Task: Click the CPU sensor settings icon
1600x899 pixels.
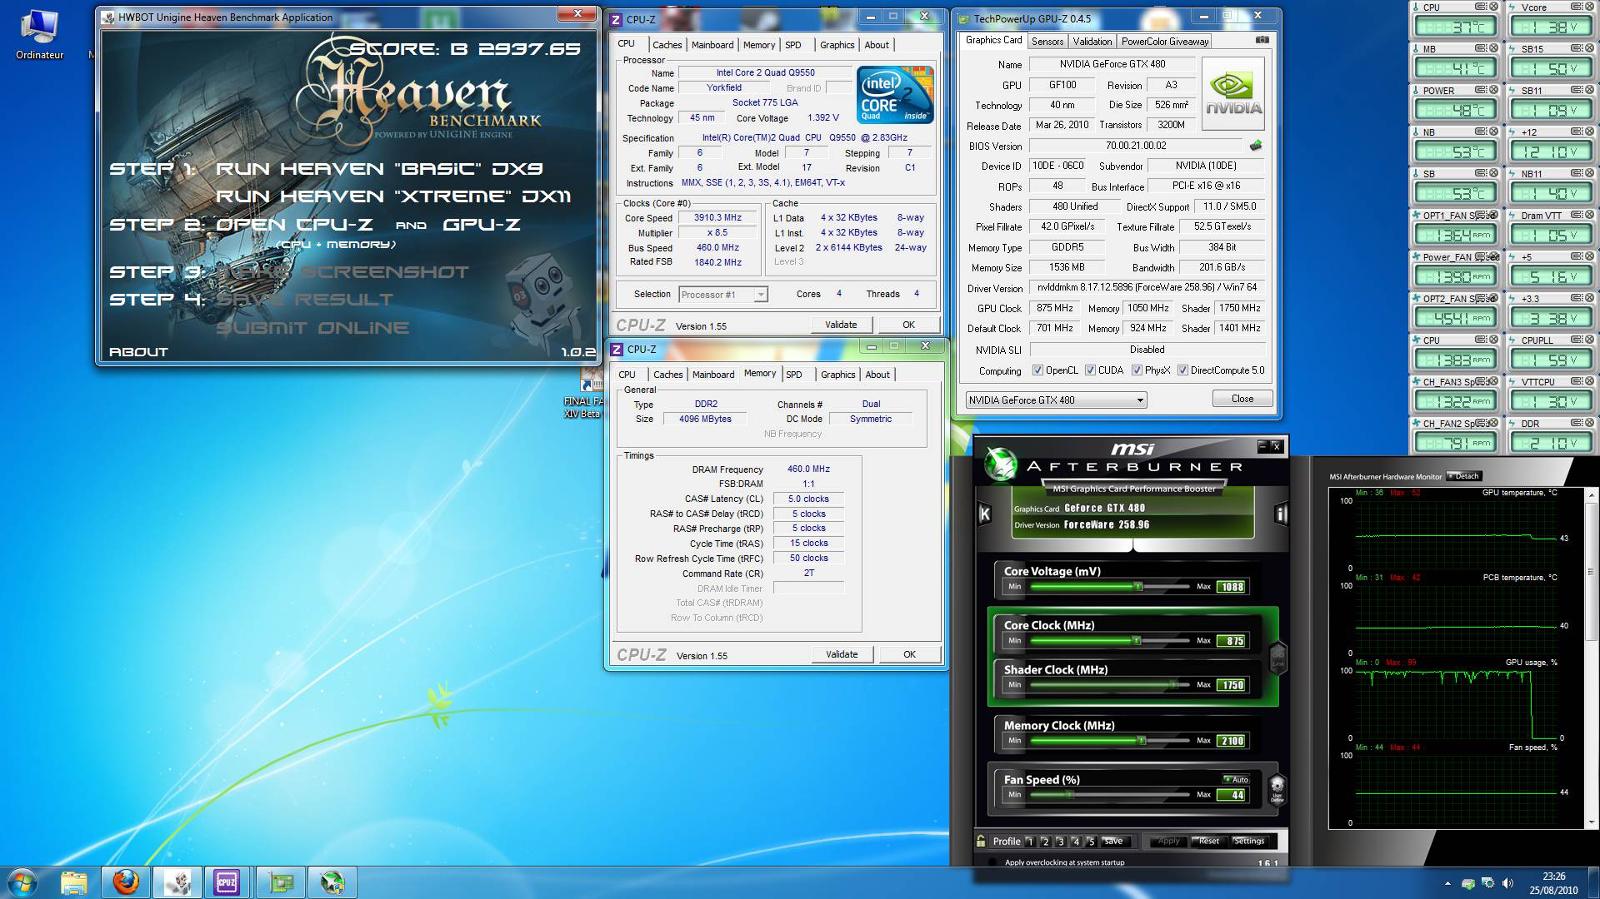Action: [x=1482, y=6]
